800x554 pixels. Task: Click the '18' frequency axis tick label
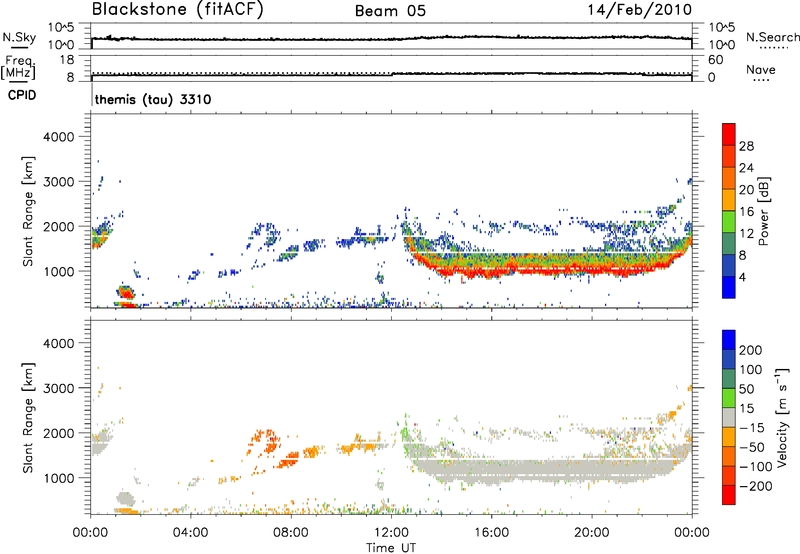pyautogui.click(x=67, y=60)
